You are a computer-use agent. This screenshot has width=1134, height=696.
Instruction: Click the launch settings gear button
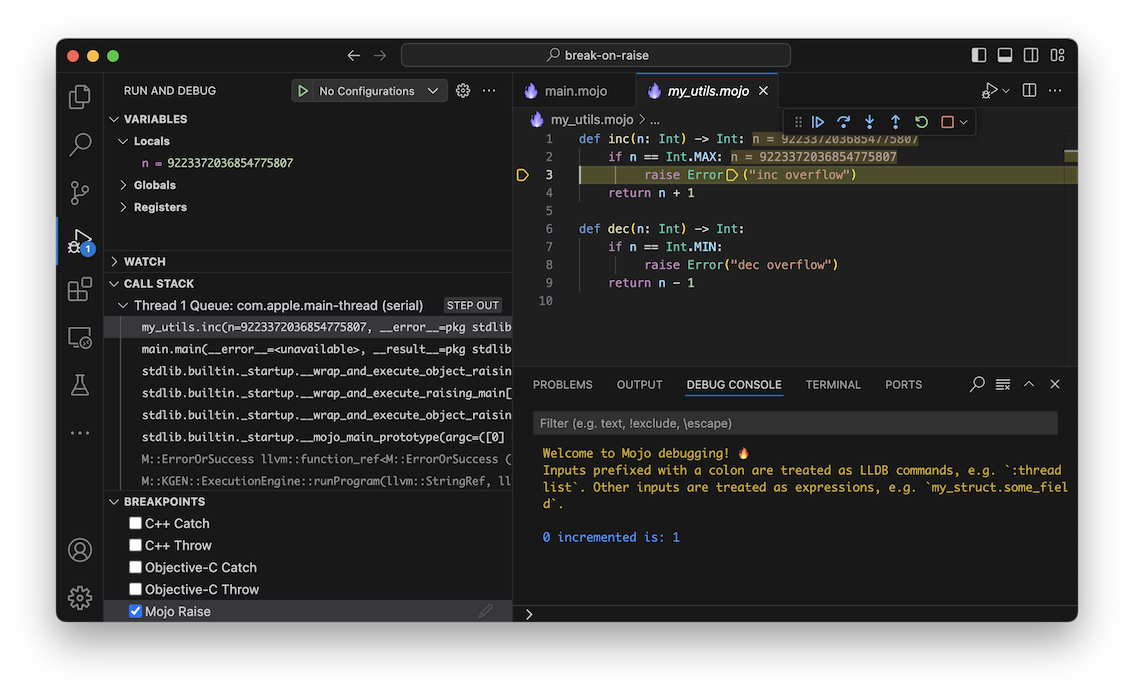pos(462,90)
